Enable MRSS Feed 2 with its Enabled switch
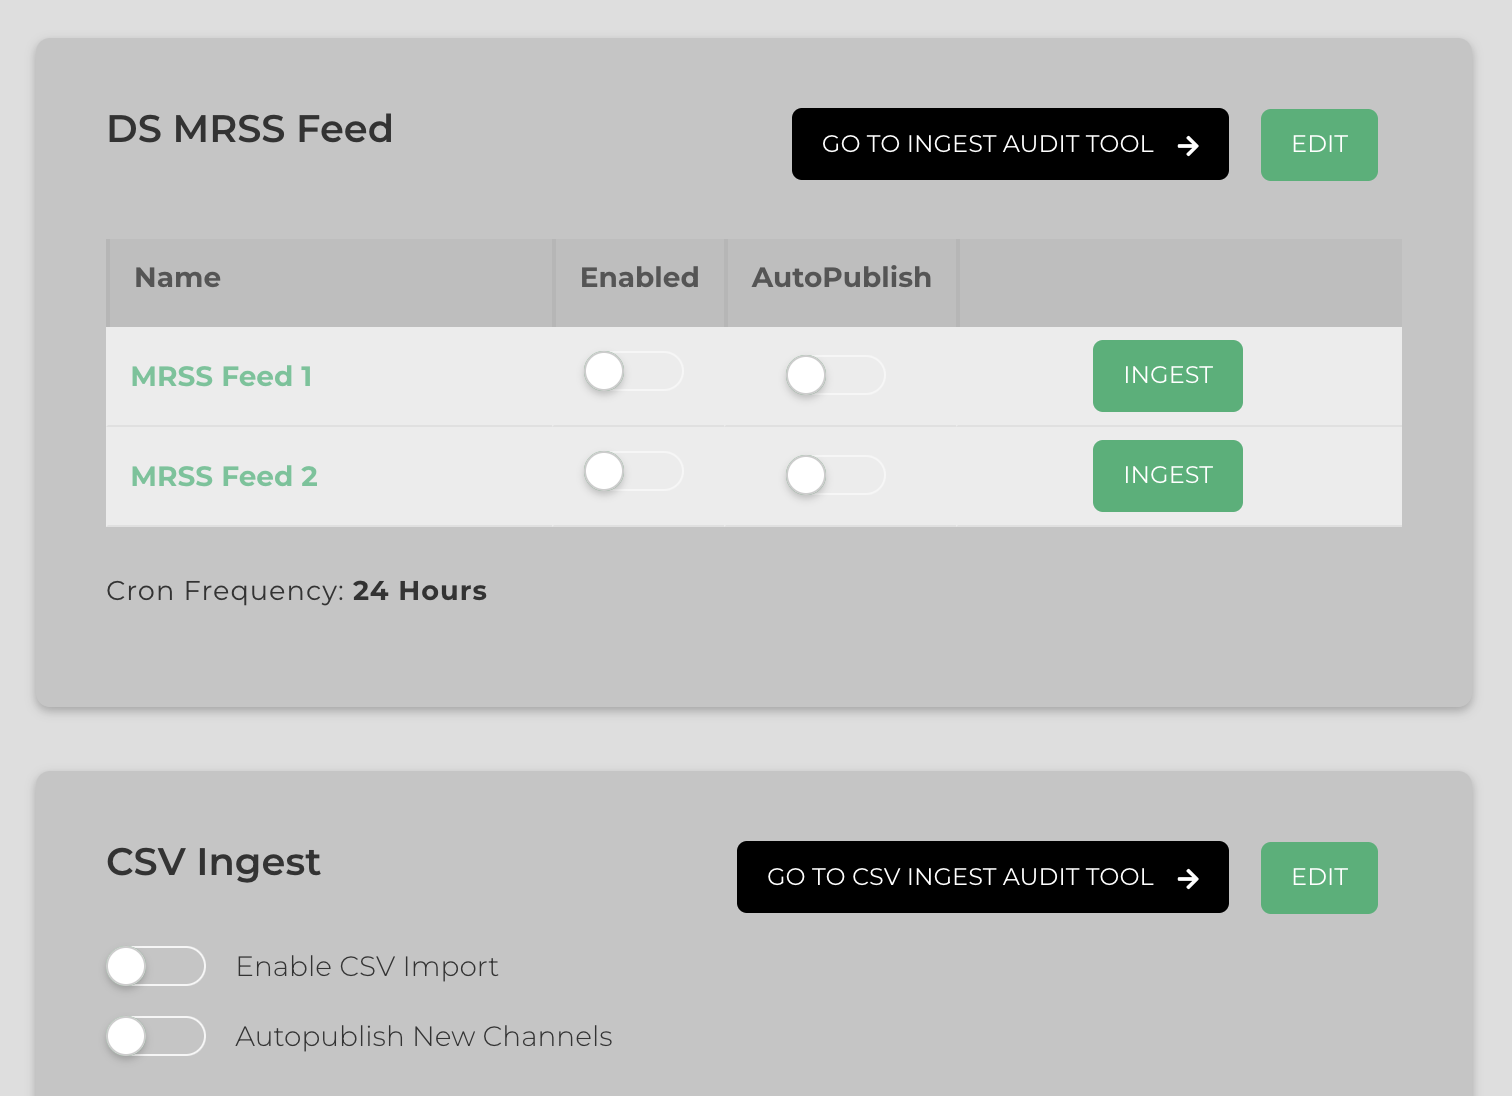 (x=633, y=471)
